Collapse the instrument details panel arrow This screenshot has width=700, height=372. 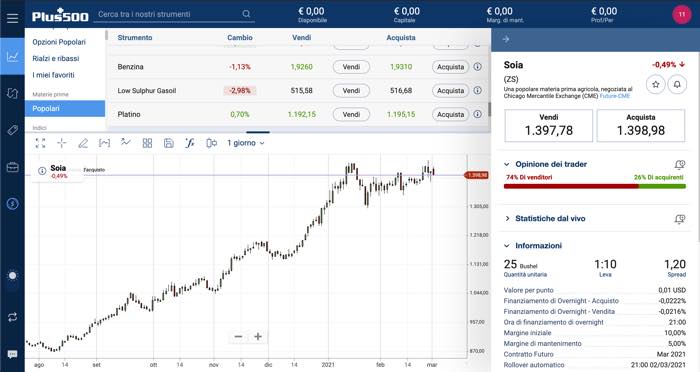(505, 39)
